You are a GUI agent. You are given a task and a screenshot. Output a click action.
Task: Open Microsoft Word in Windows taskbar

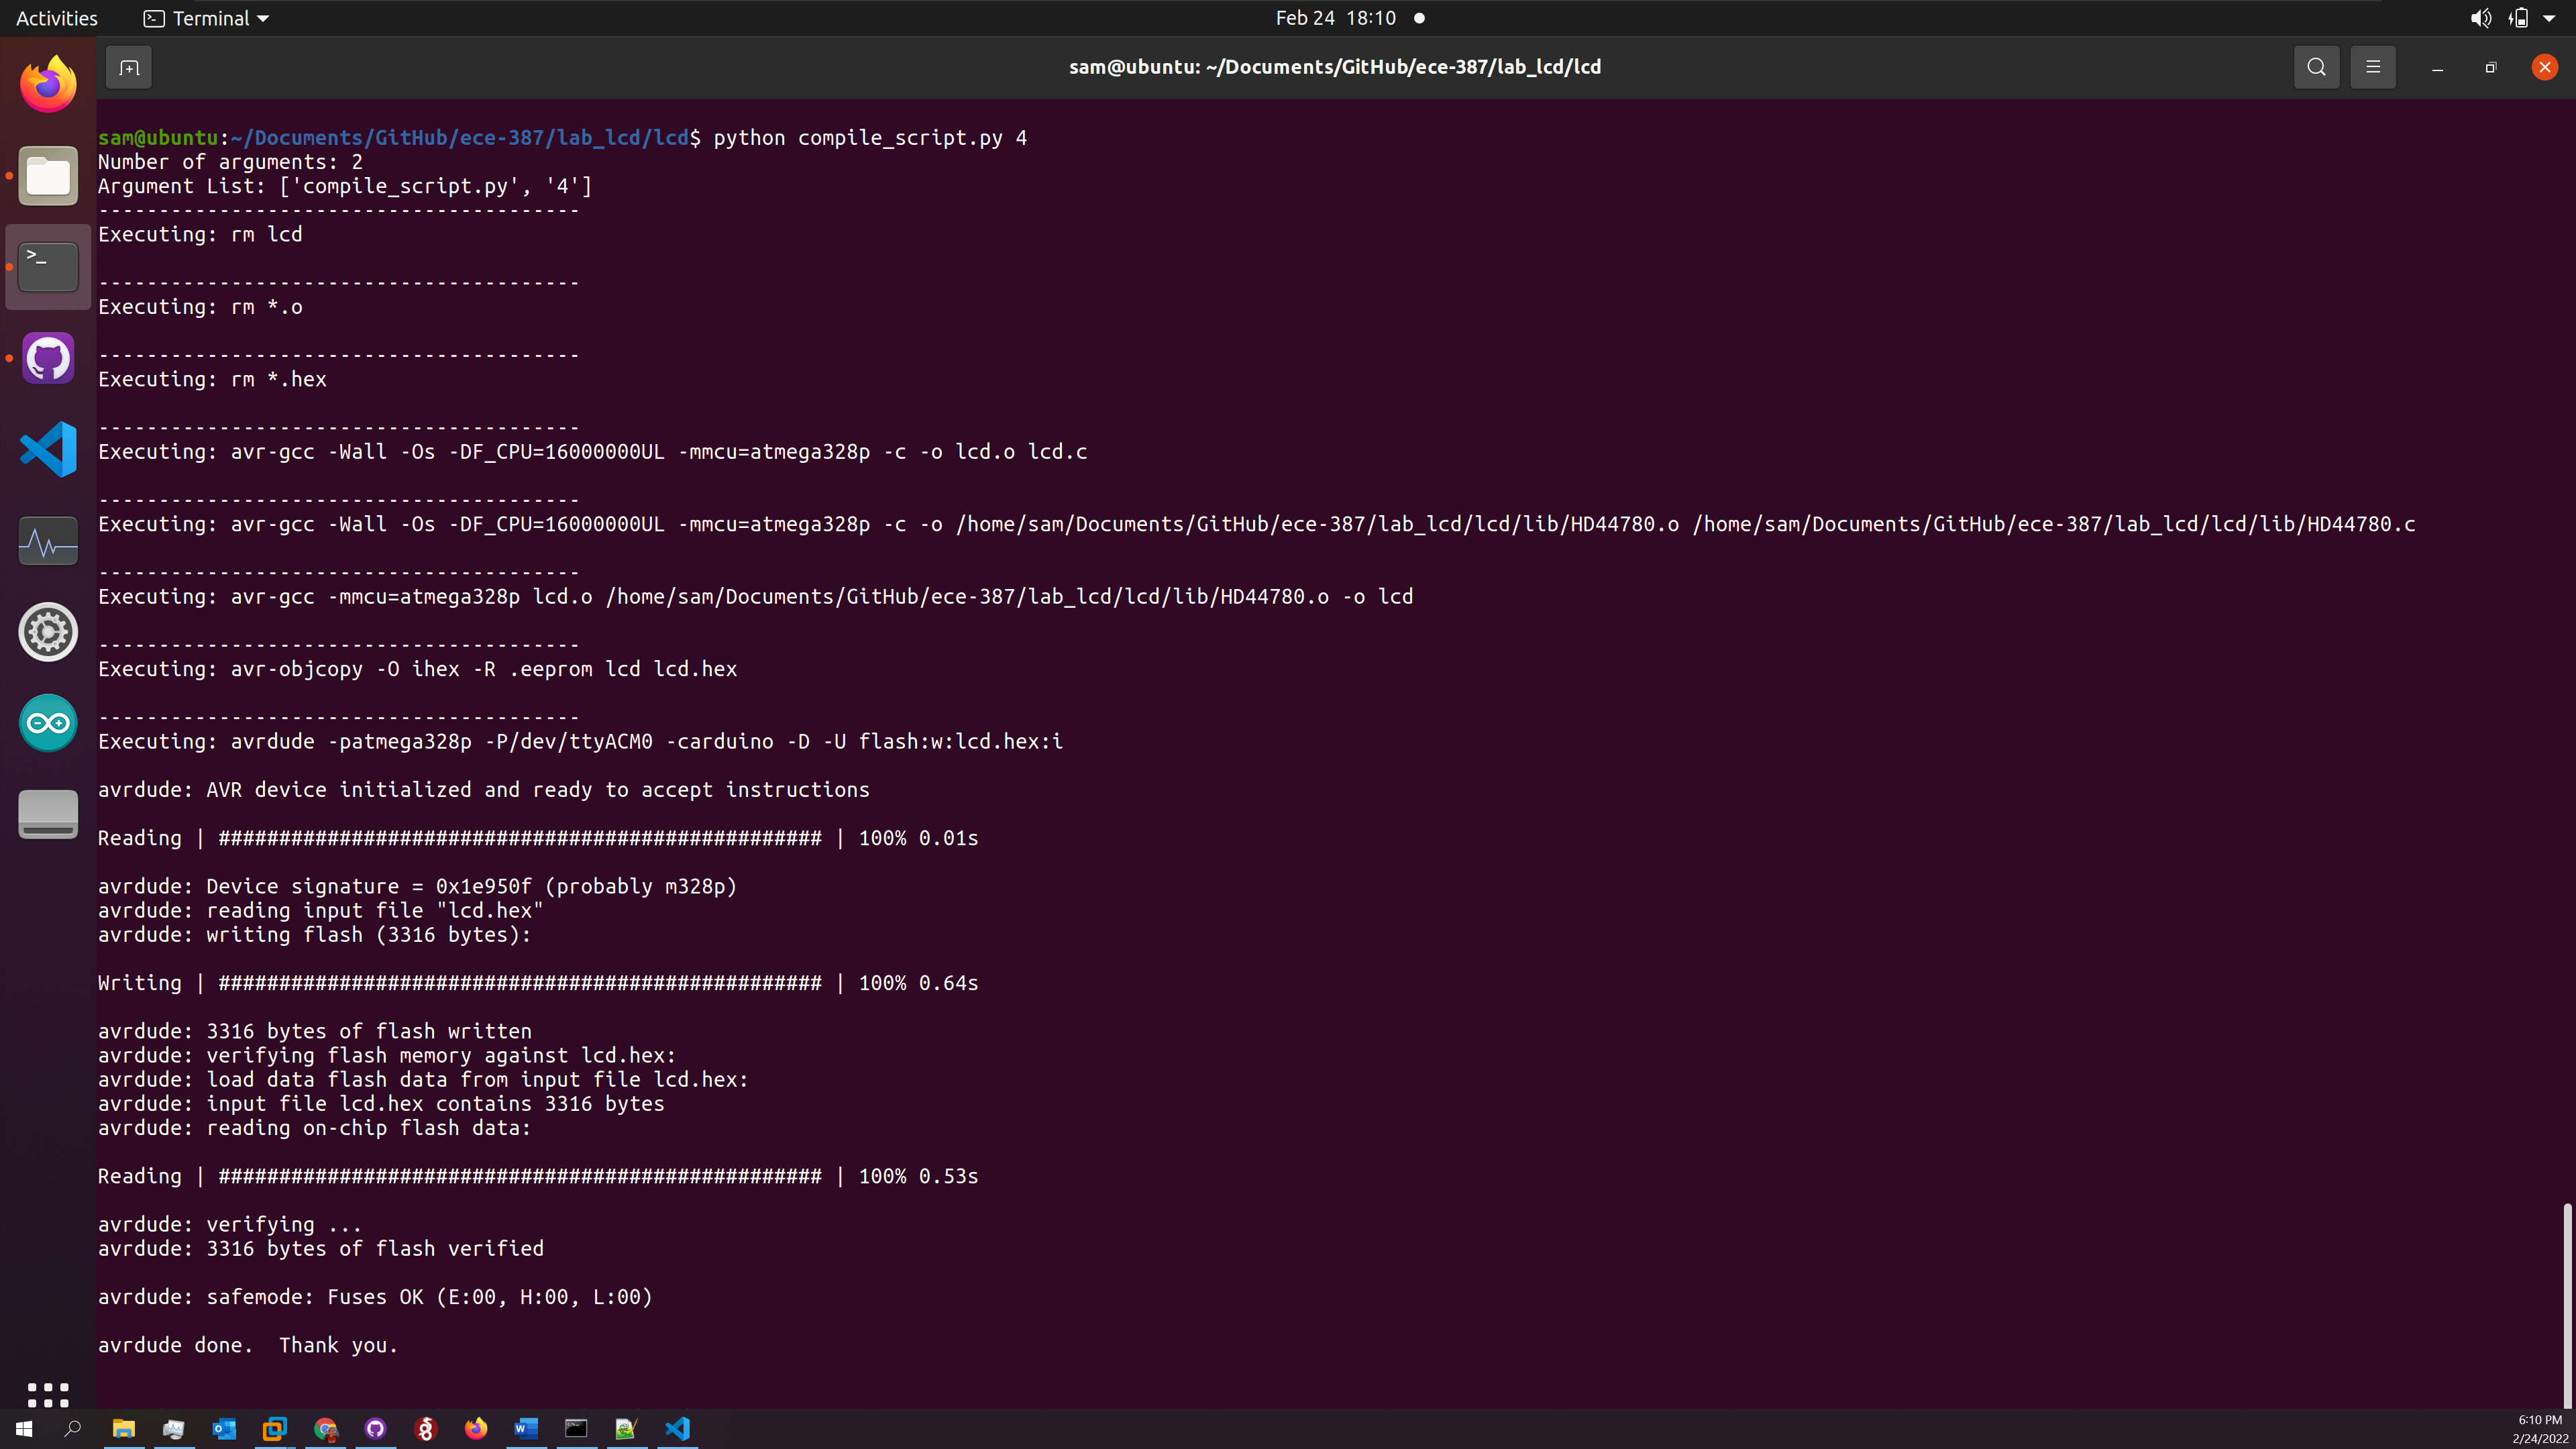coord(526,1429)
